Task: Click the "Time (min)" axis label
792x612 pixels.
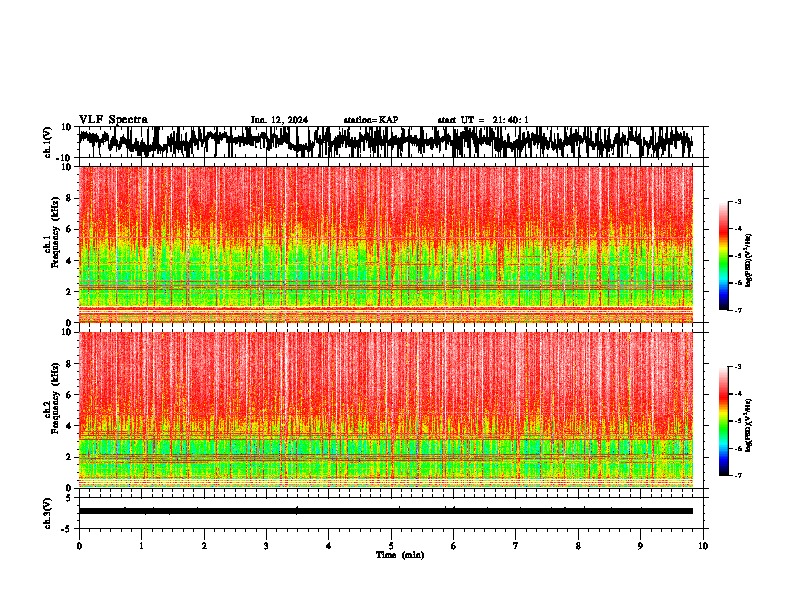Action: [x=400, y=555]
